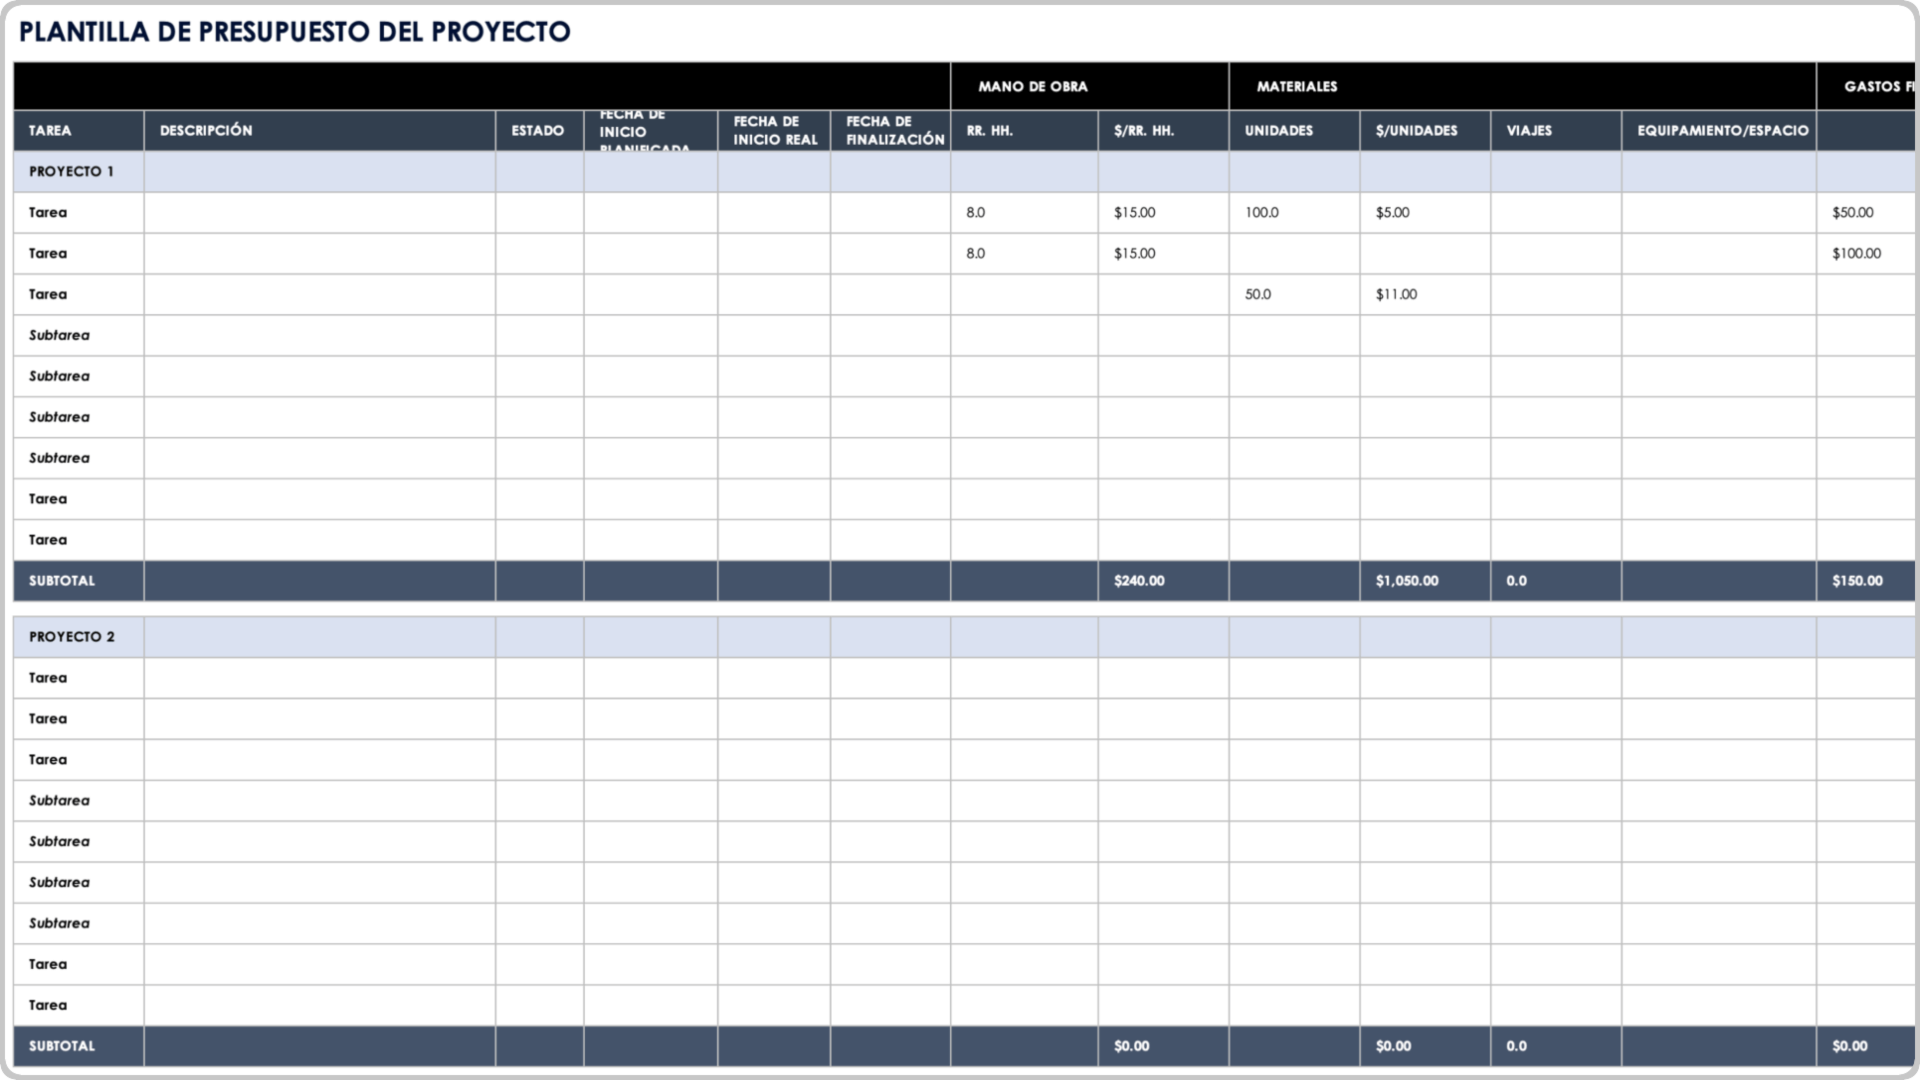Screen dimensions: 1920x1080
Task: Select the TAREA column header
Action: pyautogui.click(x=79, y=130)
